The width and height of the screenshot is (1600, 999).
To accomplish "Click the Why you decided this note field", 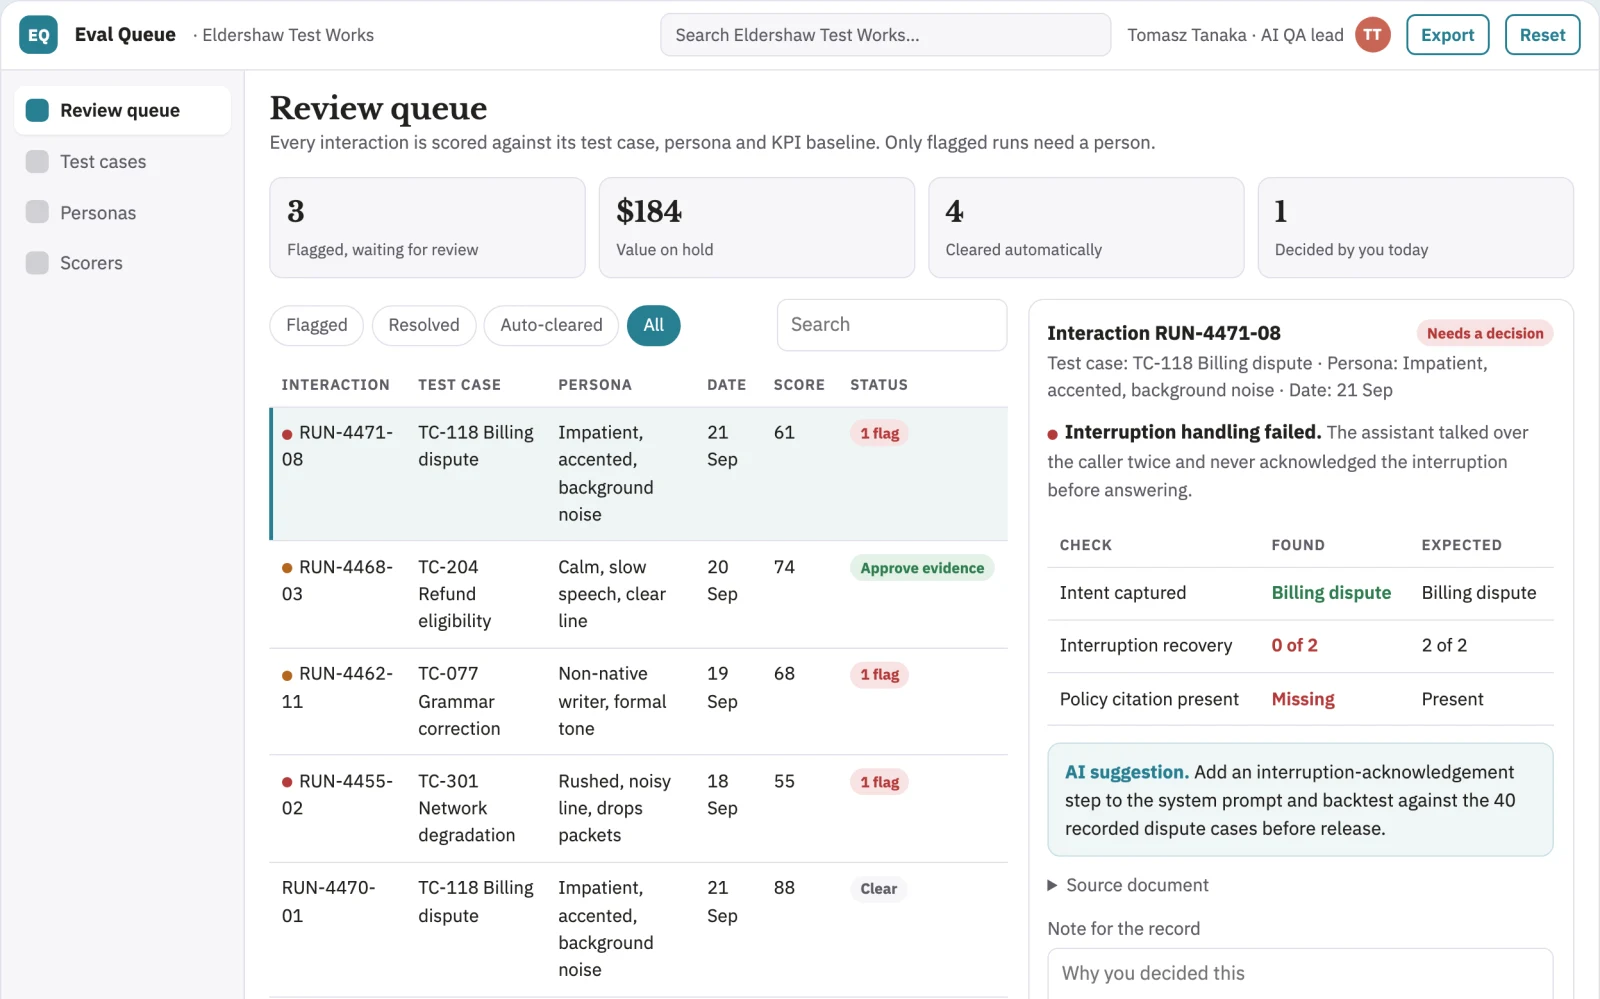I will 1300,973.
